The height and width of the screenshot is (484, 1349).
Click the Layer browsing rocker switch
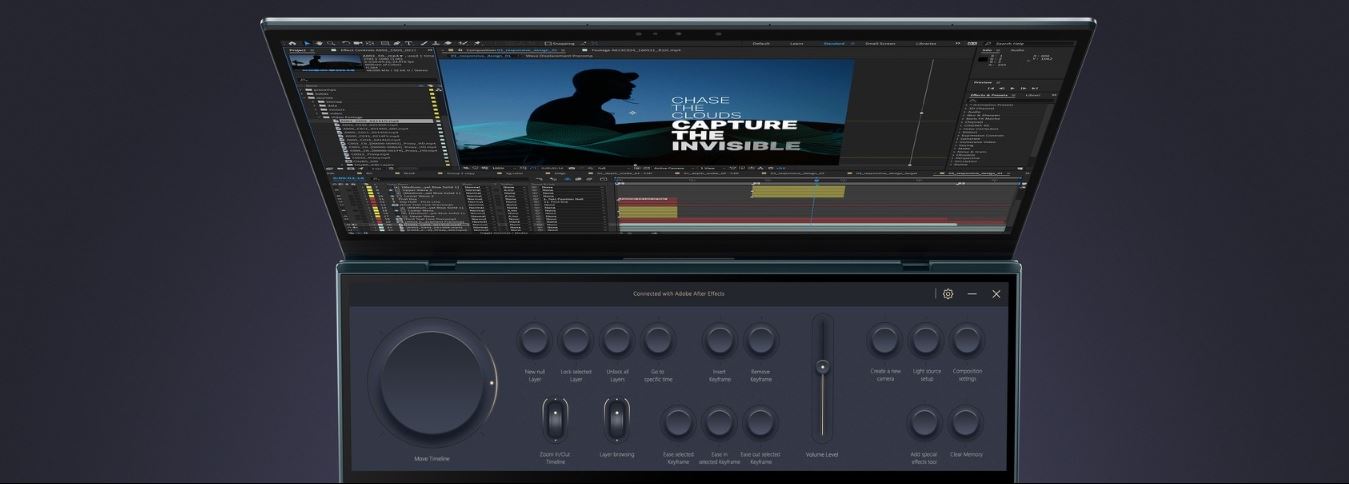coord(617,419)
